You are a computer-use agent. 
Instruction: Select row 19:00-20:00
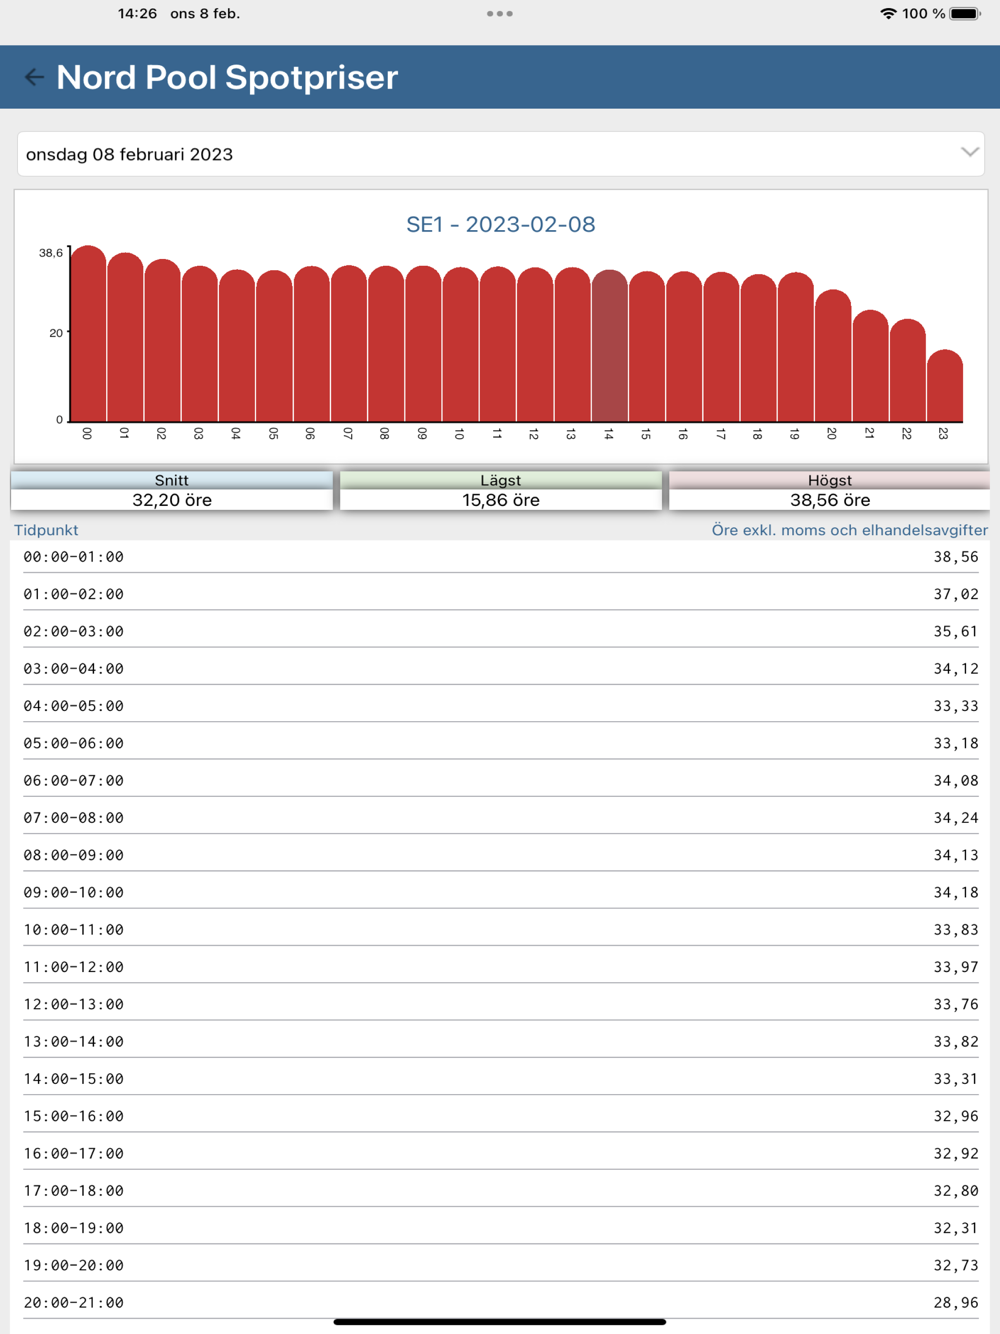(500, 1265)
